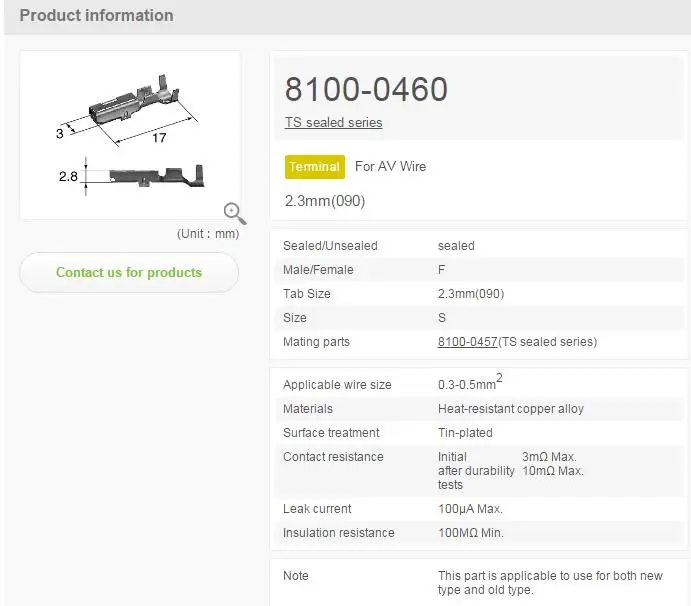Click the Male/Female row label
This screenshot has width=691, height=606.
318,270
